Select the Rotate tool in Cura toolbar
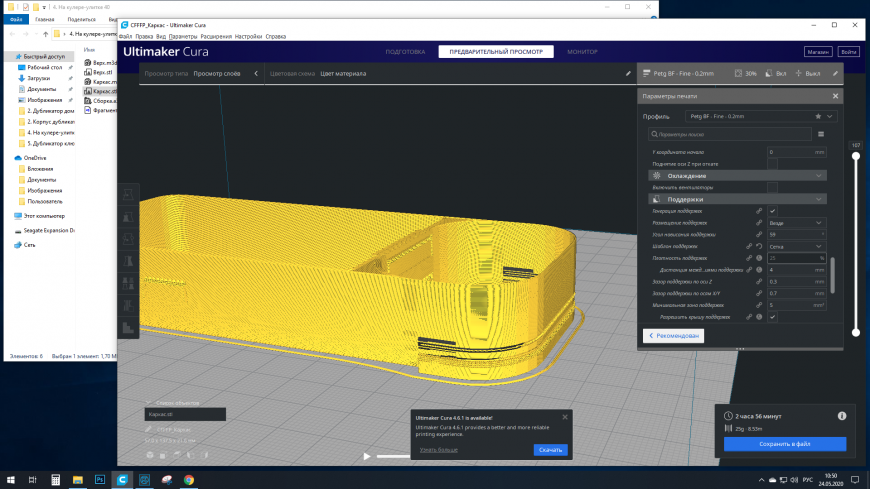The image size is (870, 489). tap(128, 239)
